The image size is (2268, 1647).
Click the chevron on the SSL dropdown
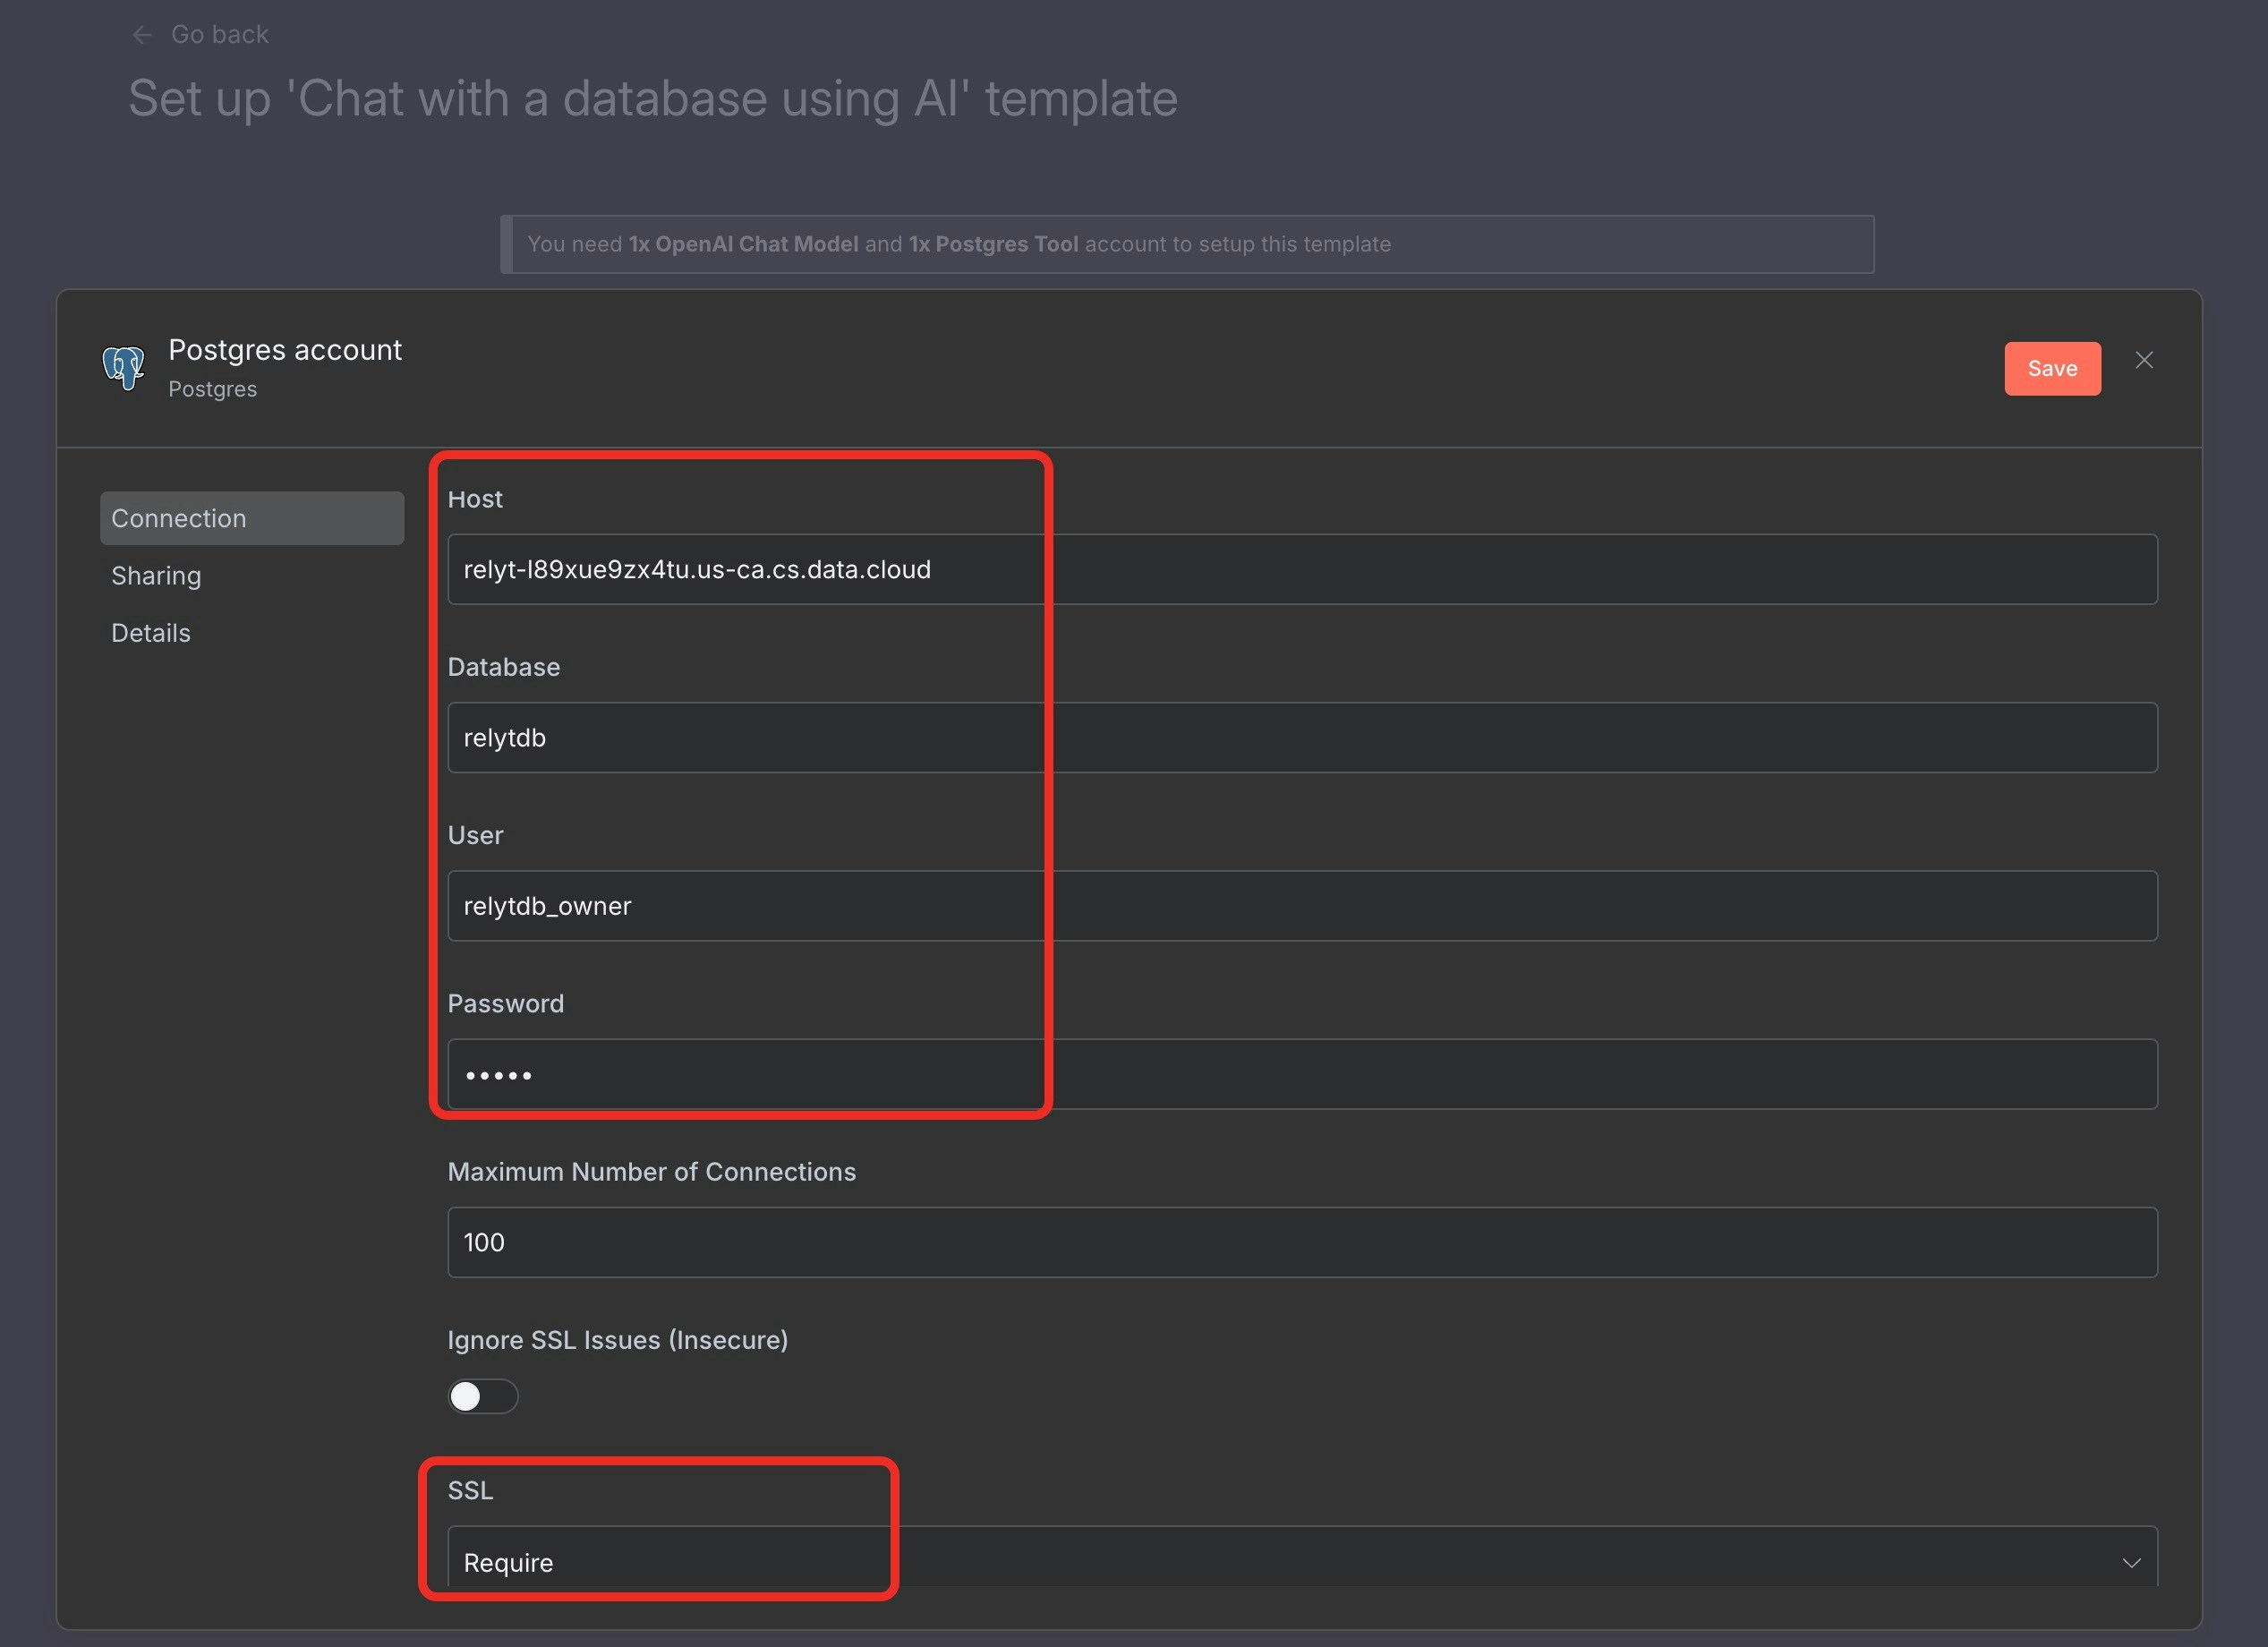[2131, 1561]
